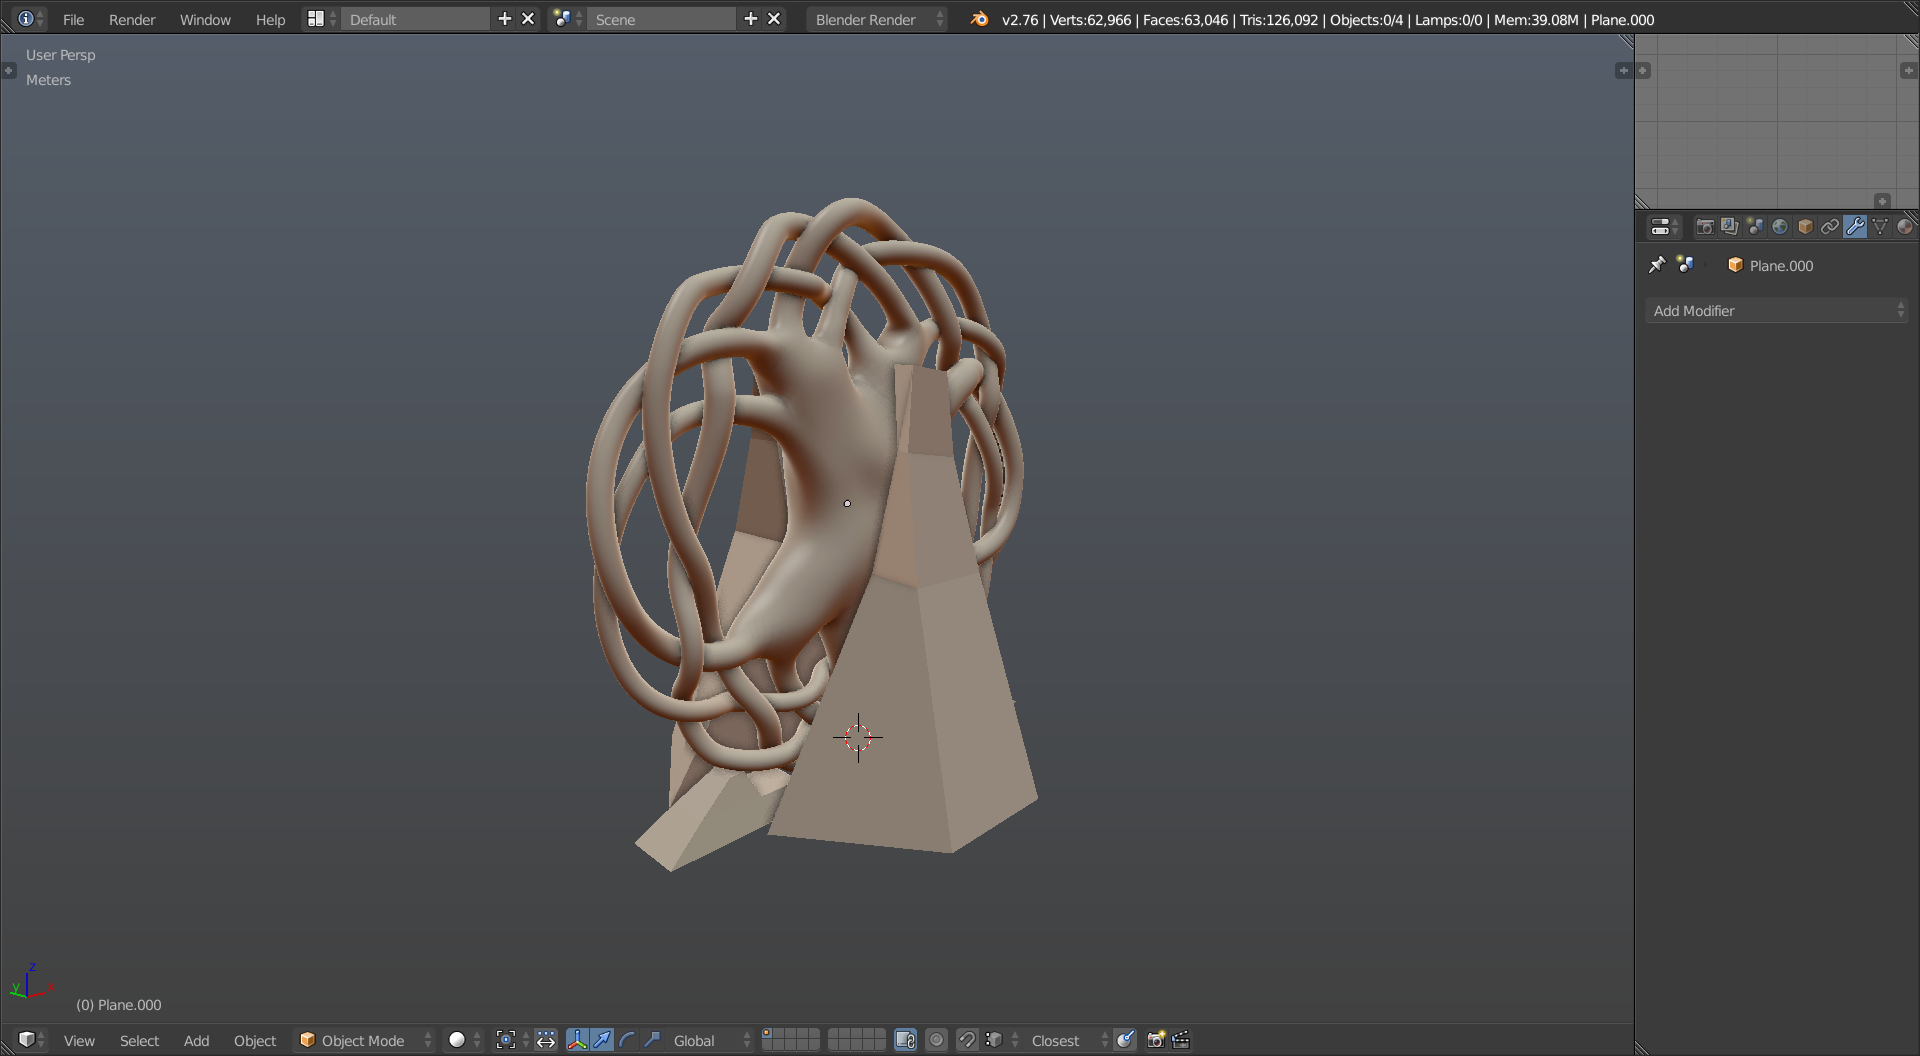Toggle proportional editing circle button

[x=936, y=1040]
